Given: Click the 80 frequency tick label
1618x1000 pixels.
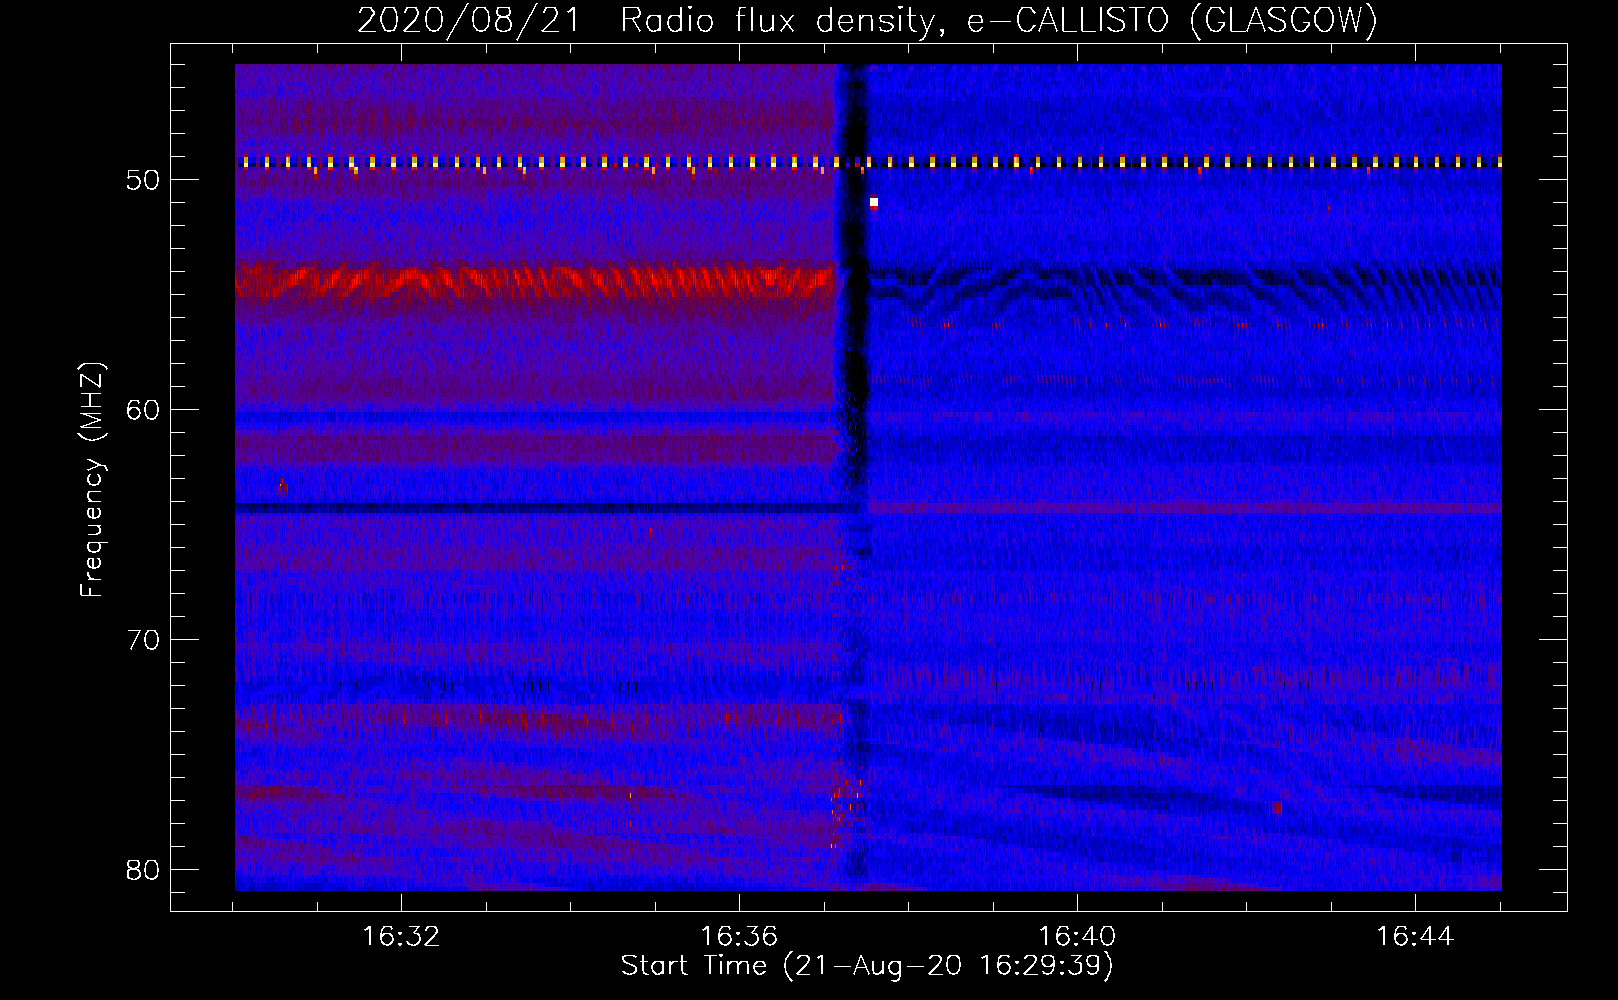Looking at the screenshot, I should pyautogui.click(x=143, y=870).
